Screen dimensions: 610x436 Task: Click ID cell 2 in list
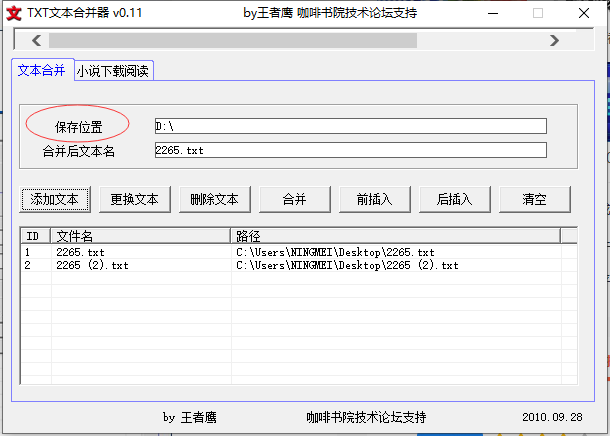pos(27,265)
